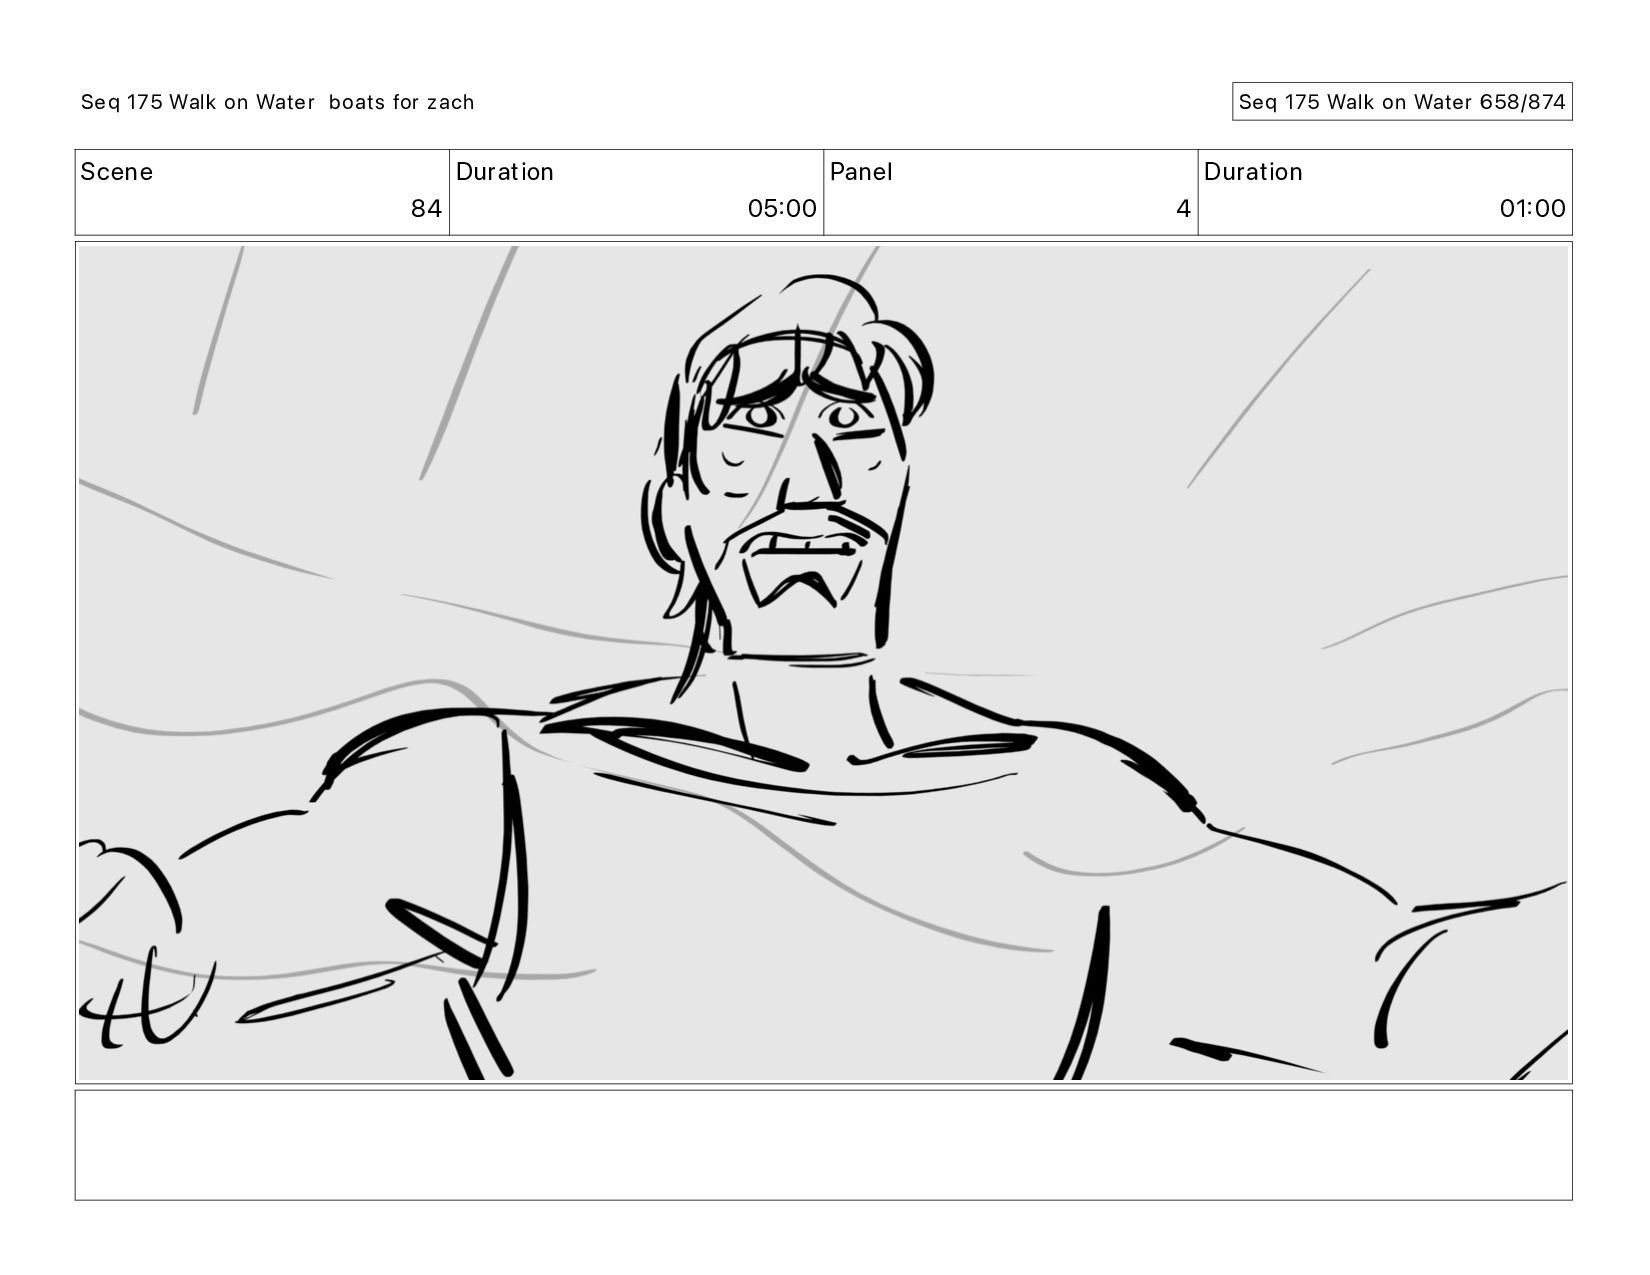Image resolution: width=1650 pixels, height=1275 pixels.
Task: Click the scene duration value '05:00'
Action: coord(782,208)
